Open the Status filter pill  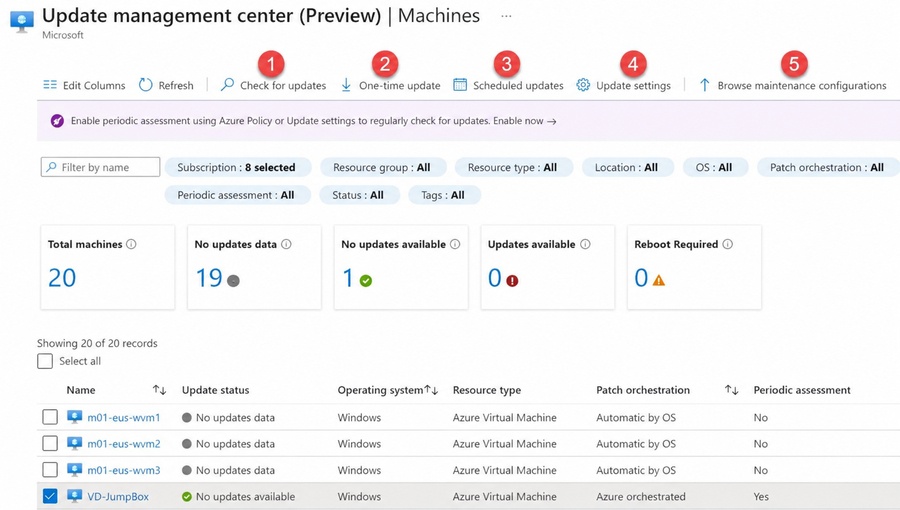tap(359, 195)
